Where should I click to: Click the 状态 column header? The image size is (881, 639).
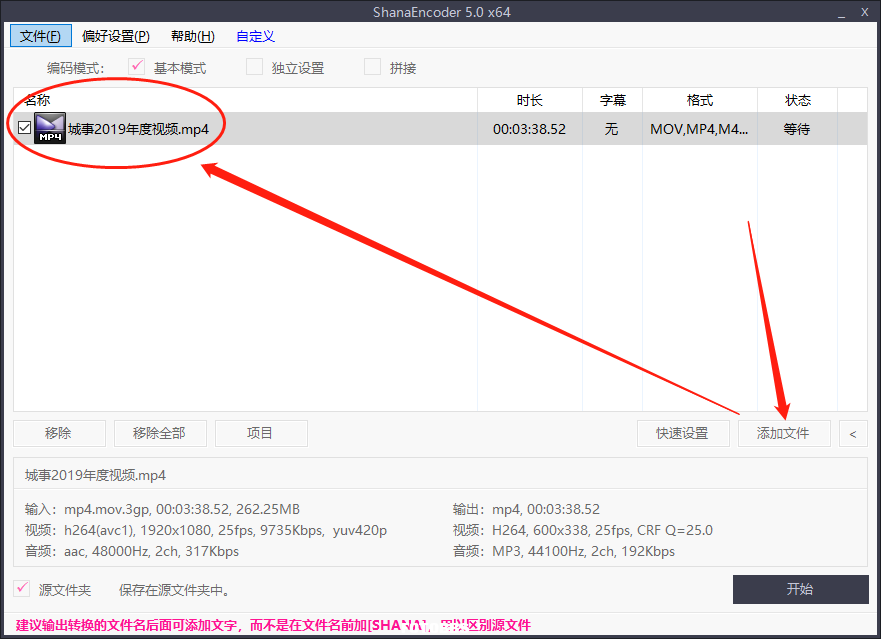(x=798, y=100)
